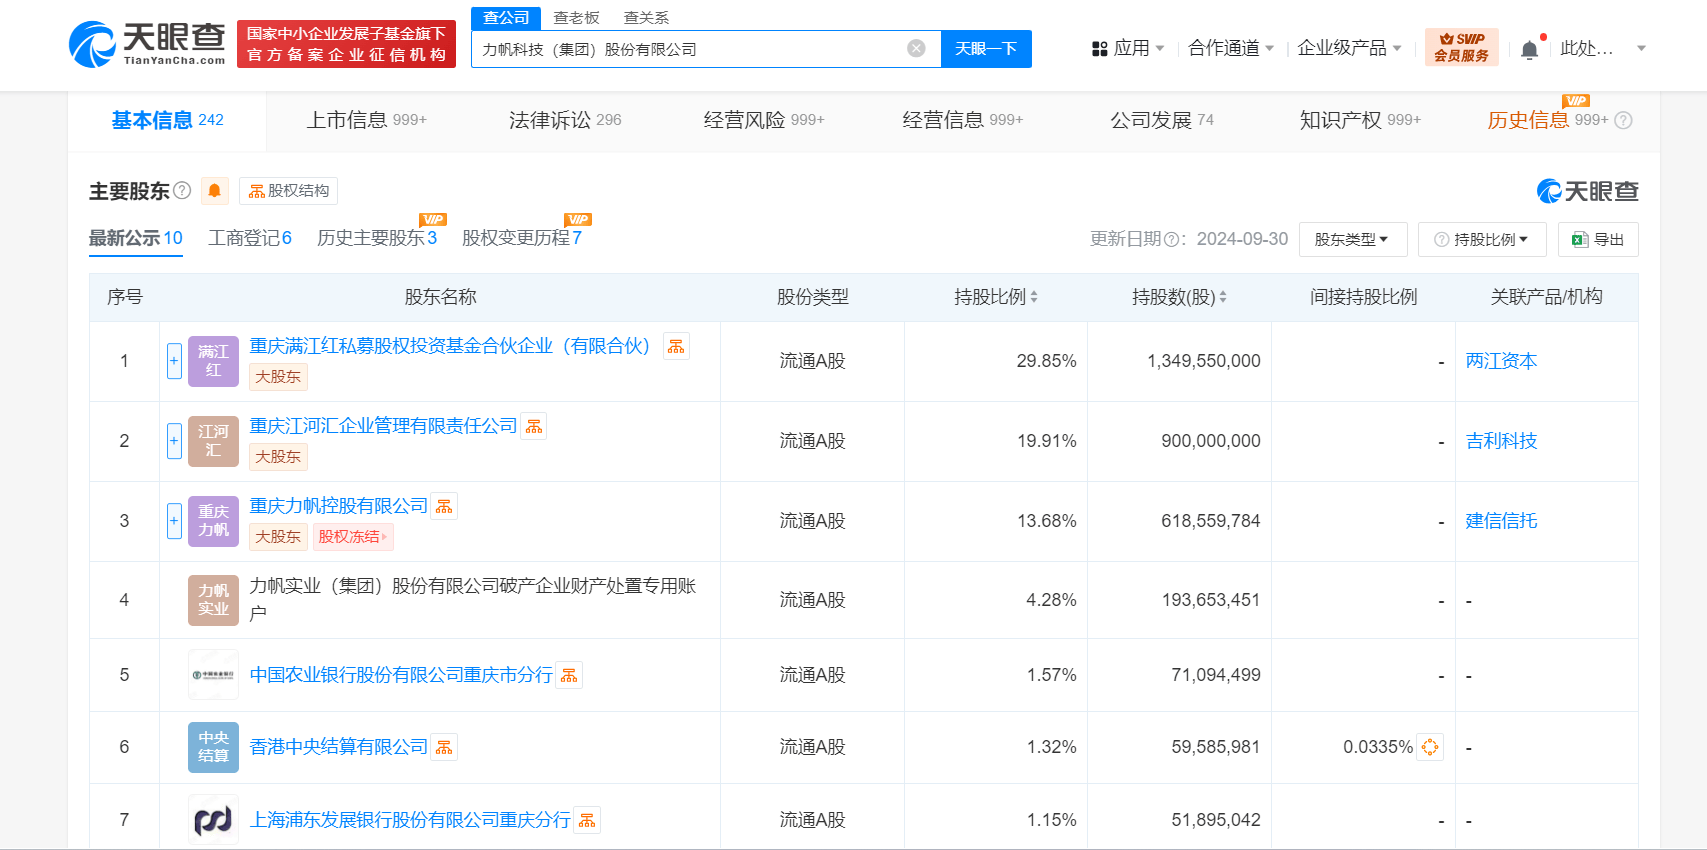Open the help icon next to 主要股东

tap(182, 190)
